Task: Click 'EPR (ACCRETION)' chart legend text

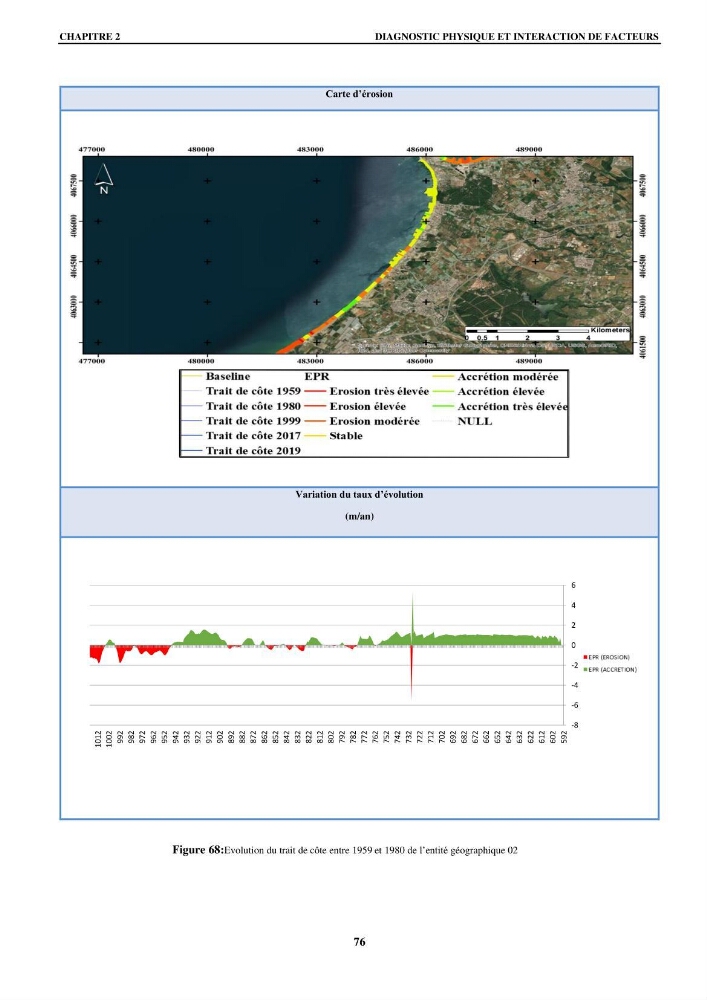Action: pyautogui.click(x=613, y=670)
